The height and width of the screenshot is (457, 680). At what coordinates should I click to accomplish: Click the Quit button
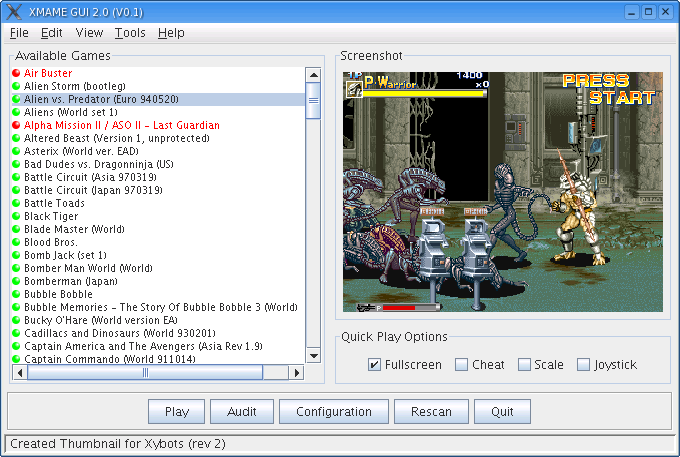pos(502,411)
